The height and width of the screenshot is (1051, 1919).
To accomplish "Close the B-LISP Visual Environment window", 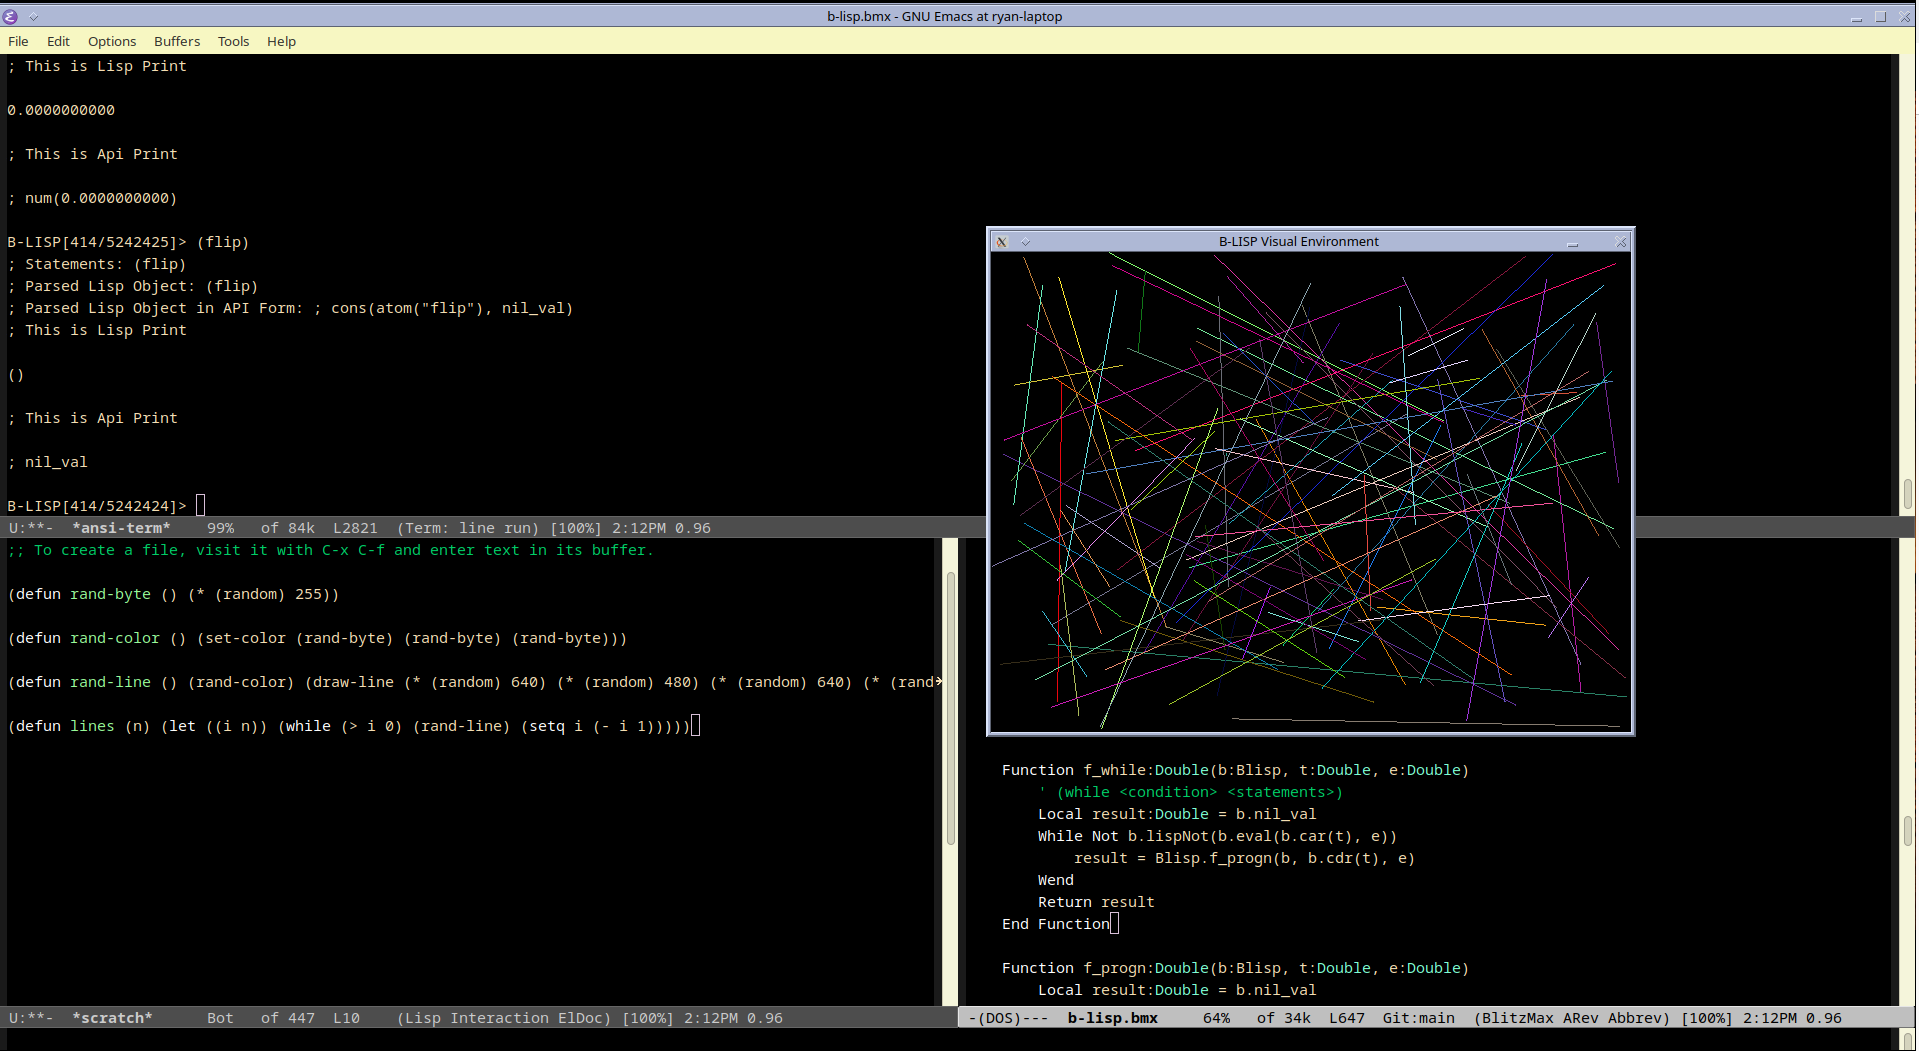I will pos(1621,242).
